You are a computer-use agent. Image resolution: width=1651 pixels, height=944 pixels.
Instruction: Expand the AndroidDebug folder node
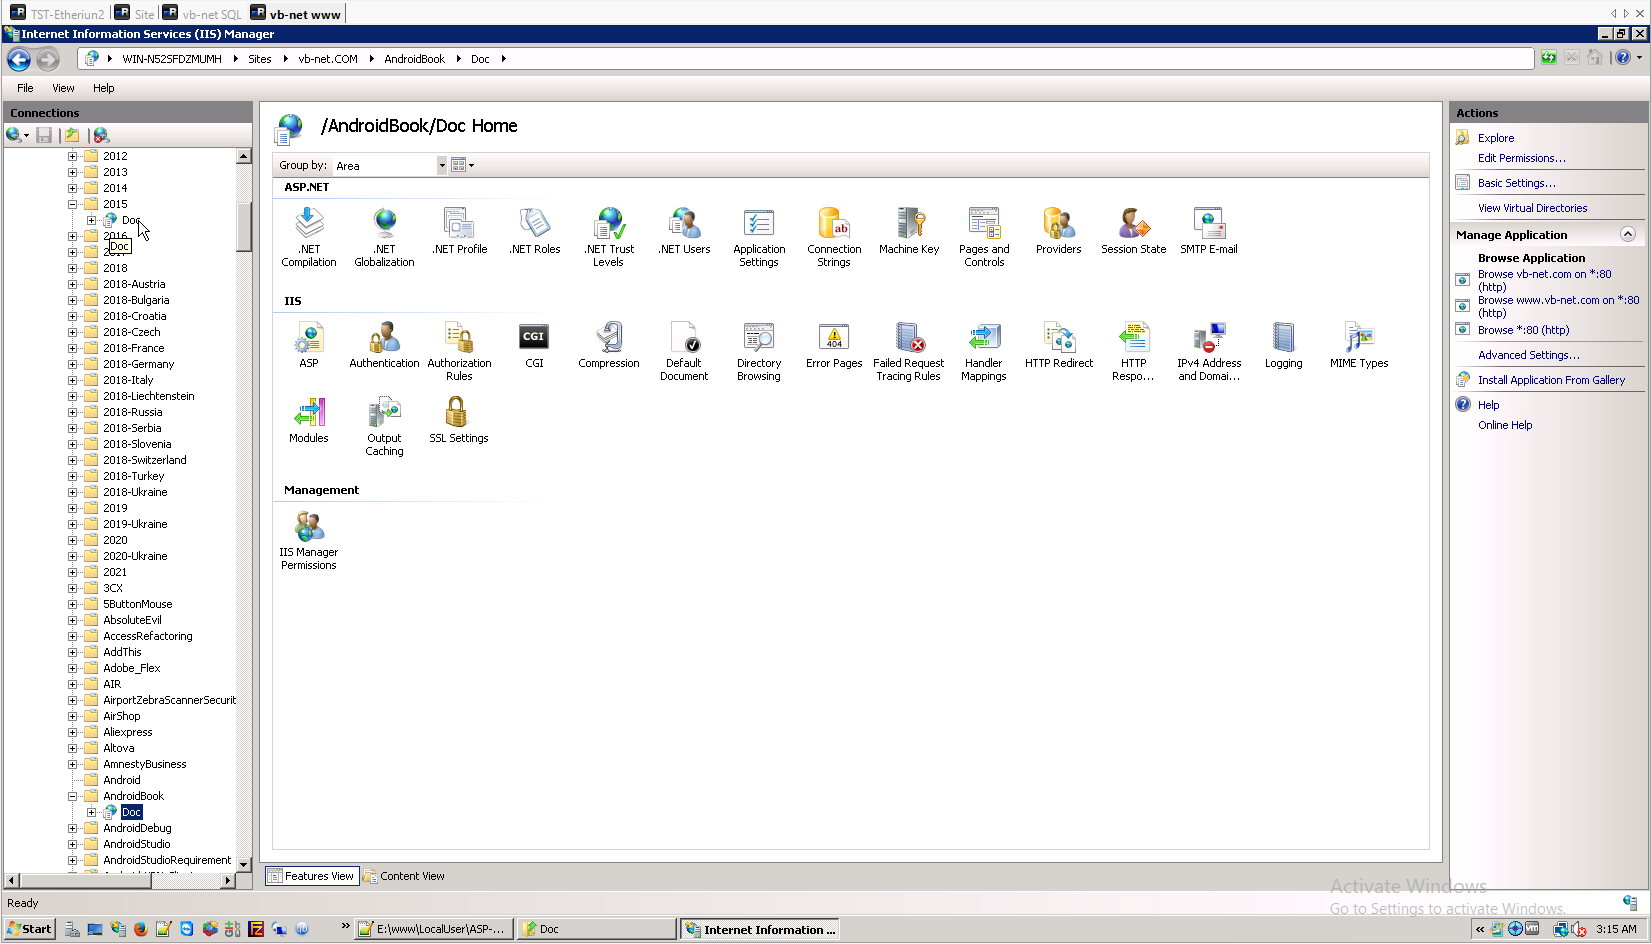point(72,828)
